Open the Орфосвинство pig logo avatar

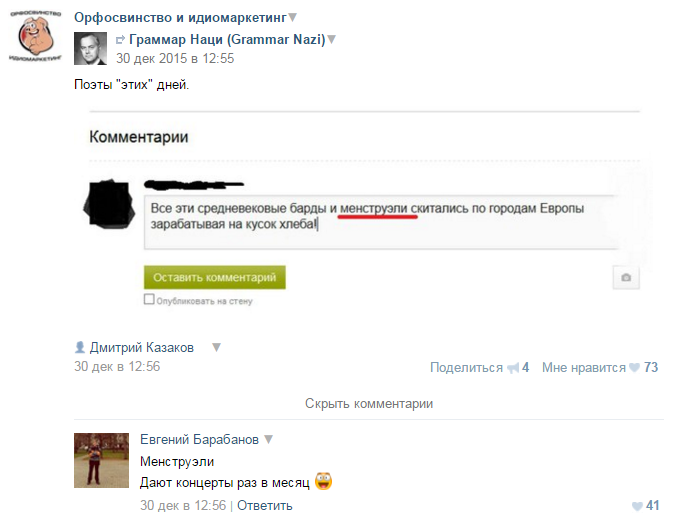click(x=35, y=36)
